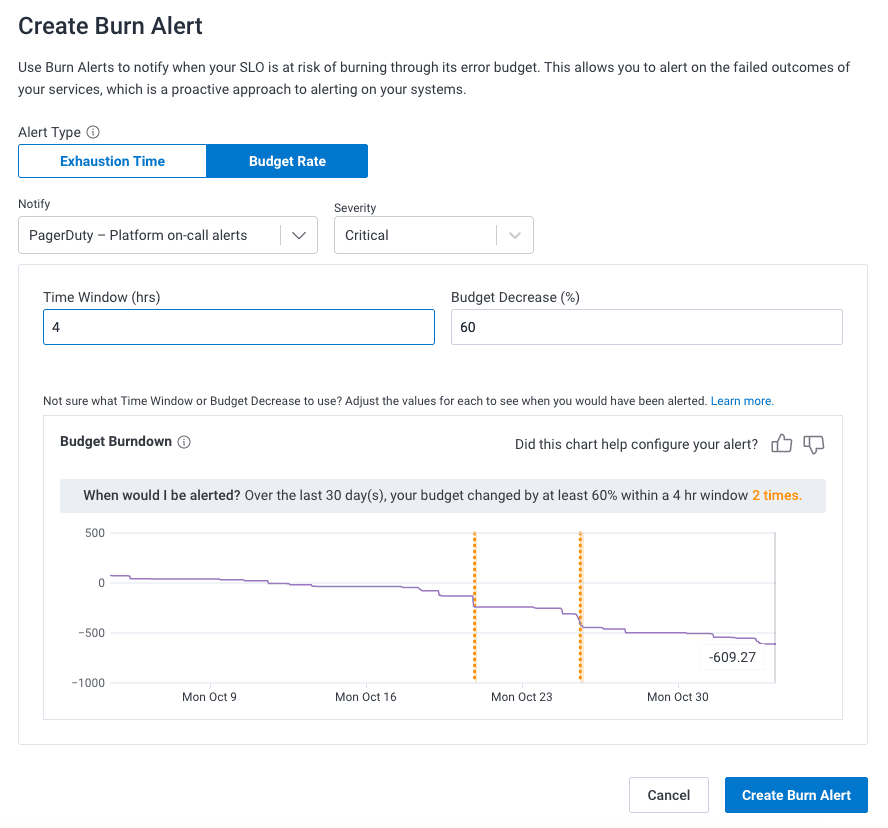The height and width of the screenshot is (828, 888).
Task: Click the Budget Burndown info icon
Action: 184,442
